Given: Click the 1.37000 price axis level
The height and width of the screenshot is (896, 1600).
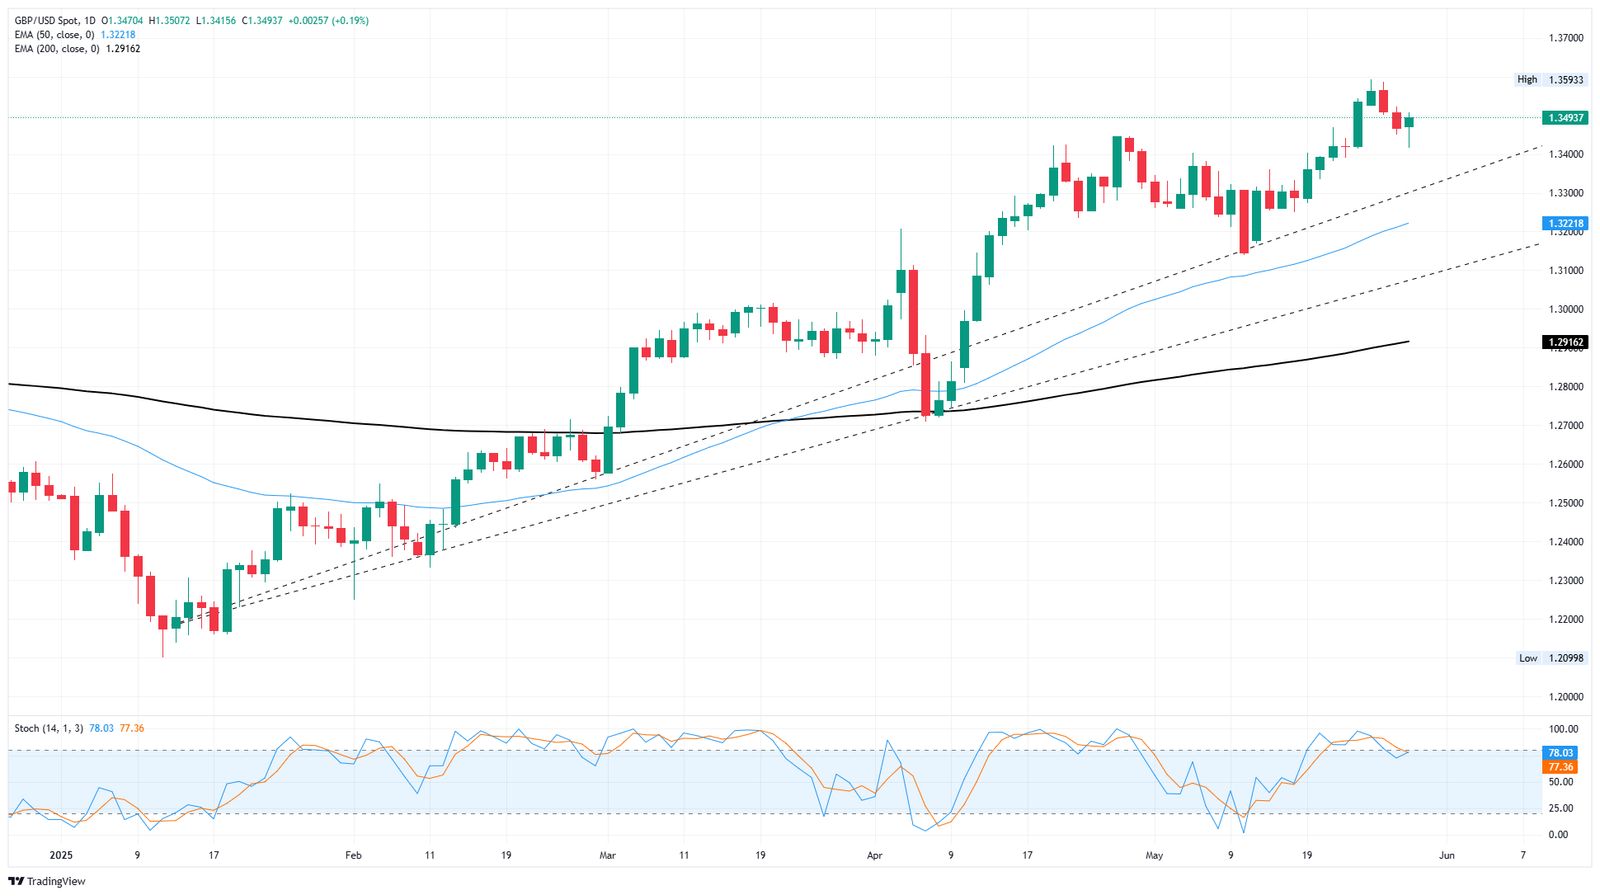Looking at the screenshot, I should click(x=1565, y=38).
